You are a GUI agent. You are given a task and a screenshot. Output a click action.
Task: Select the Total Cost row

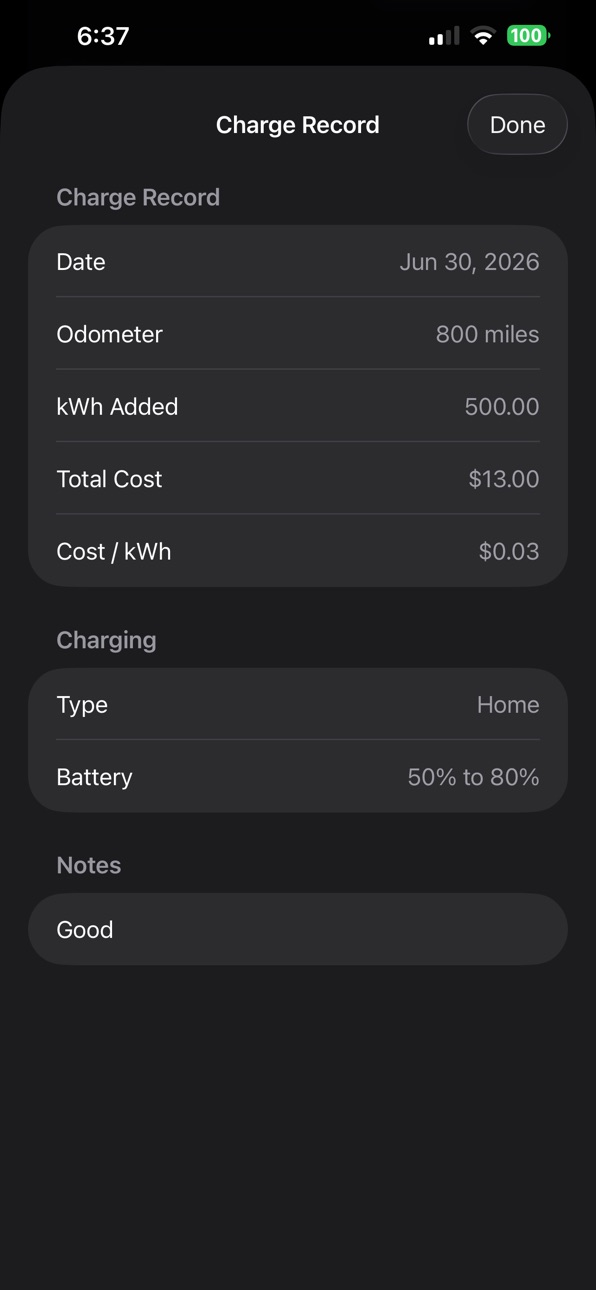pyautogui.click(x=298, y=479)
